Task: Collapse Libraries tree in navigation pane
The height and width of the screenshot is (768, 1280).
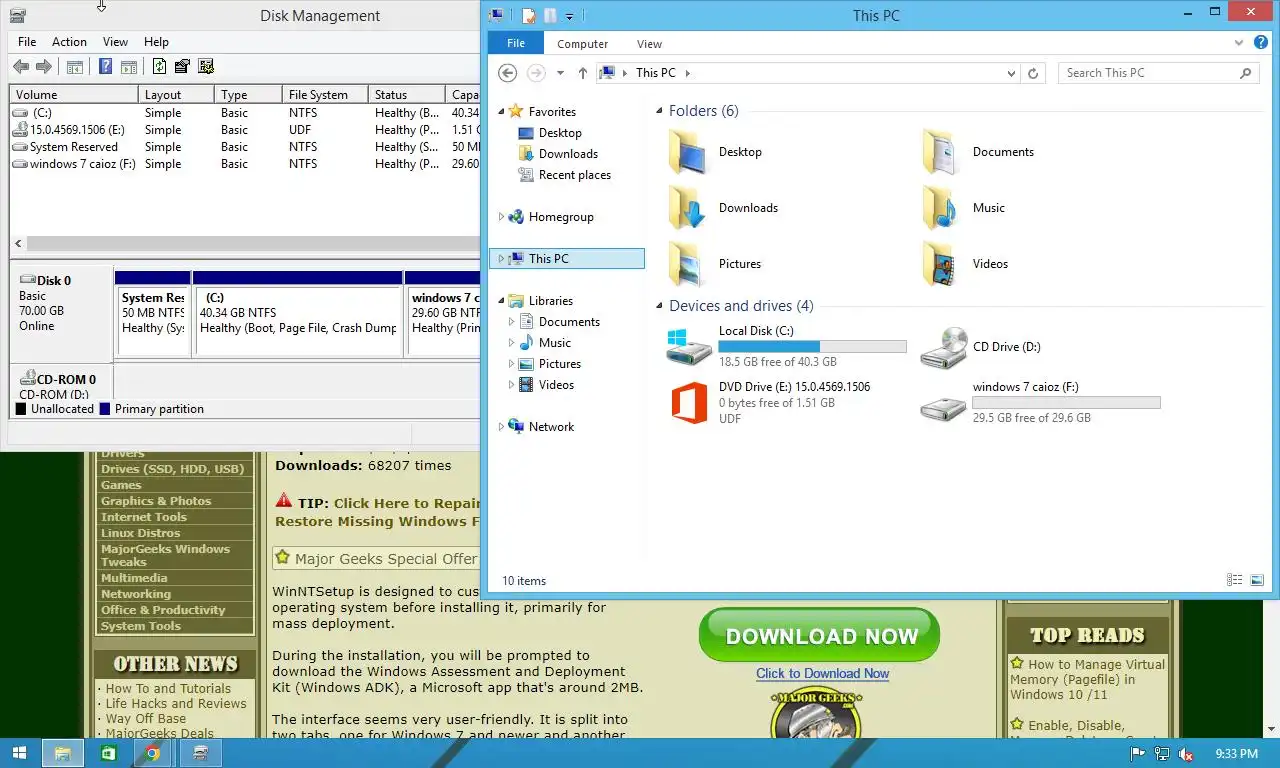Action: (x=501, y=301)
